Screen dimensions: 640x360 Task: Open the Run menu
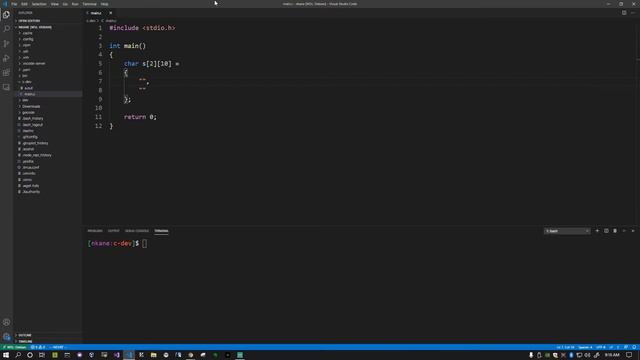pyautogui.click(x=75, y=4)
